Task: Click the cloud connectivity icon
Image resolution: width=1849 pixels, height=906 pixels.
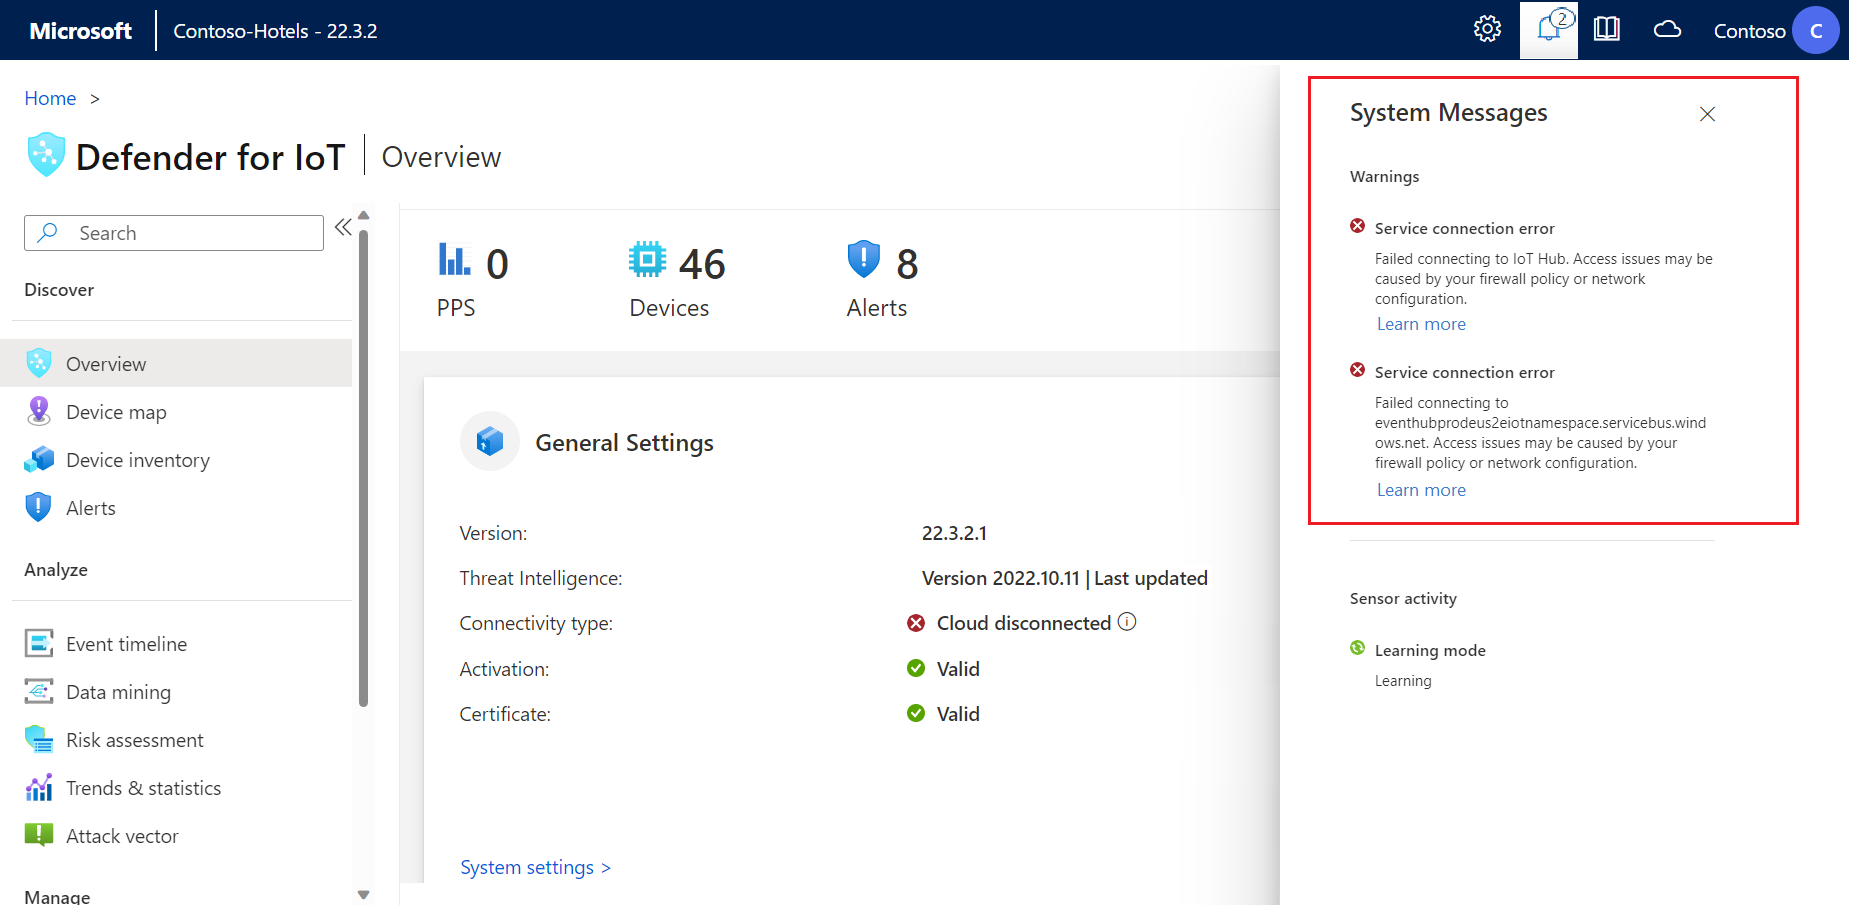Action: click(1667, 29)
